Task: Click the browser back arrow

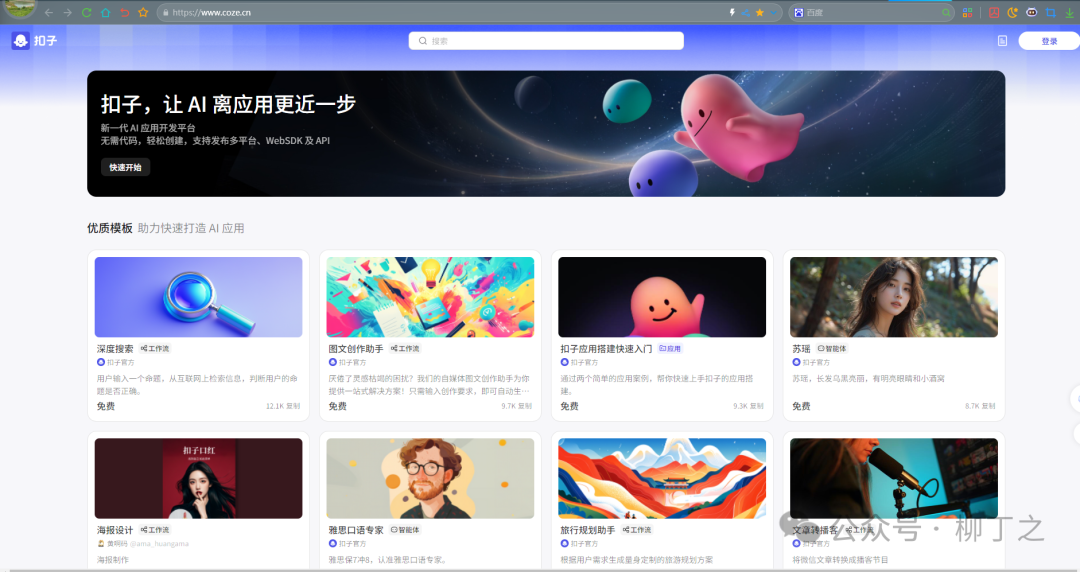Action: click(x=49, y=12)
